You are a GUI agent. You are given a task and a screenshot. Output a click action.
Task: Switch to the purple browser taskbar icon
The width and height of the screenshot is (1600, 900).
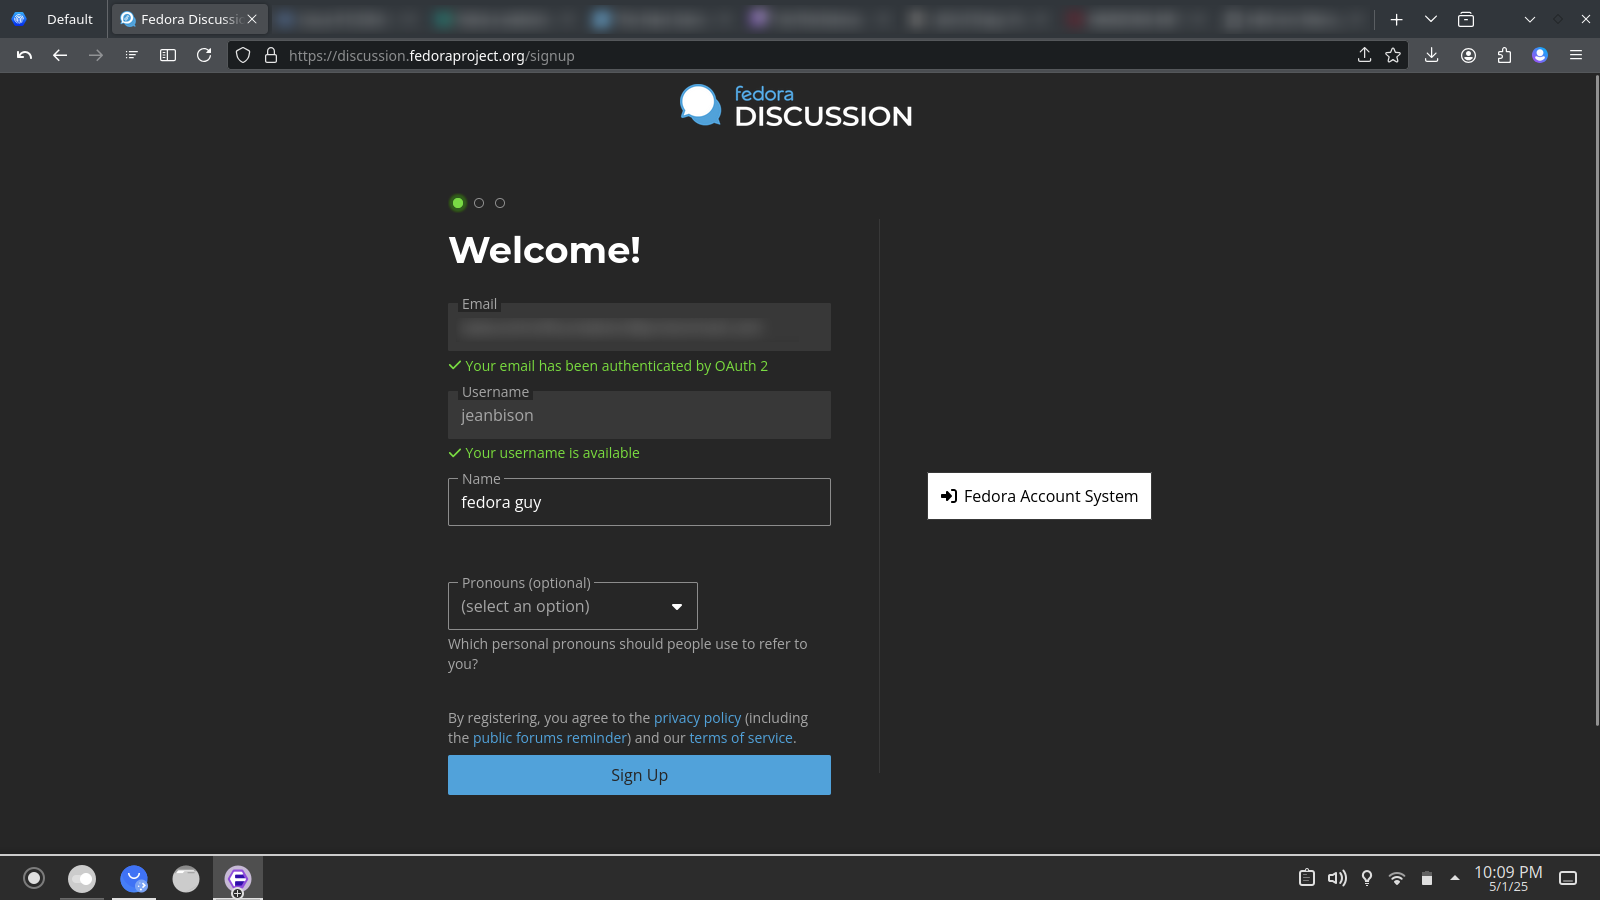tap(238, 878)
